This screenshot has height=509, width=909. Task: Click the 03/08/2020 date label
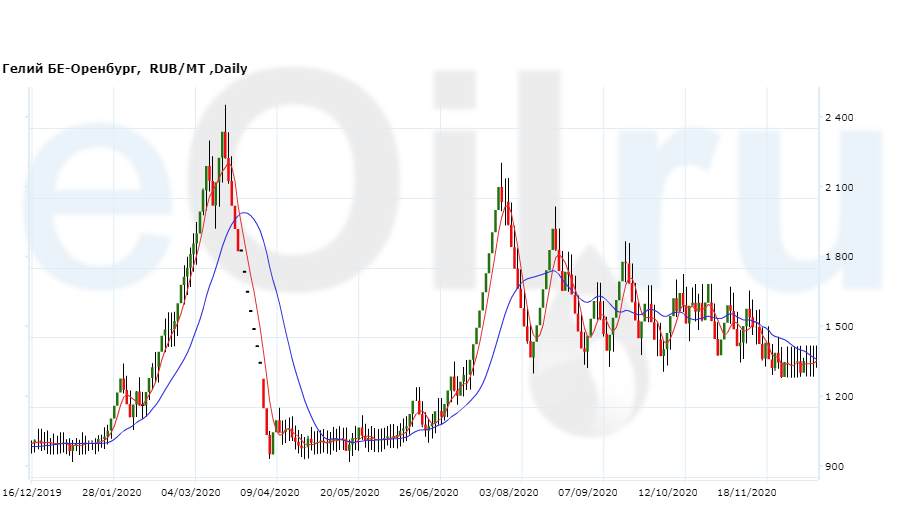coord(509,493)
